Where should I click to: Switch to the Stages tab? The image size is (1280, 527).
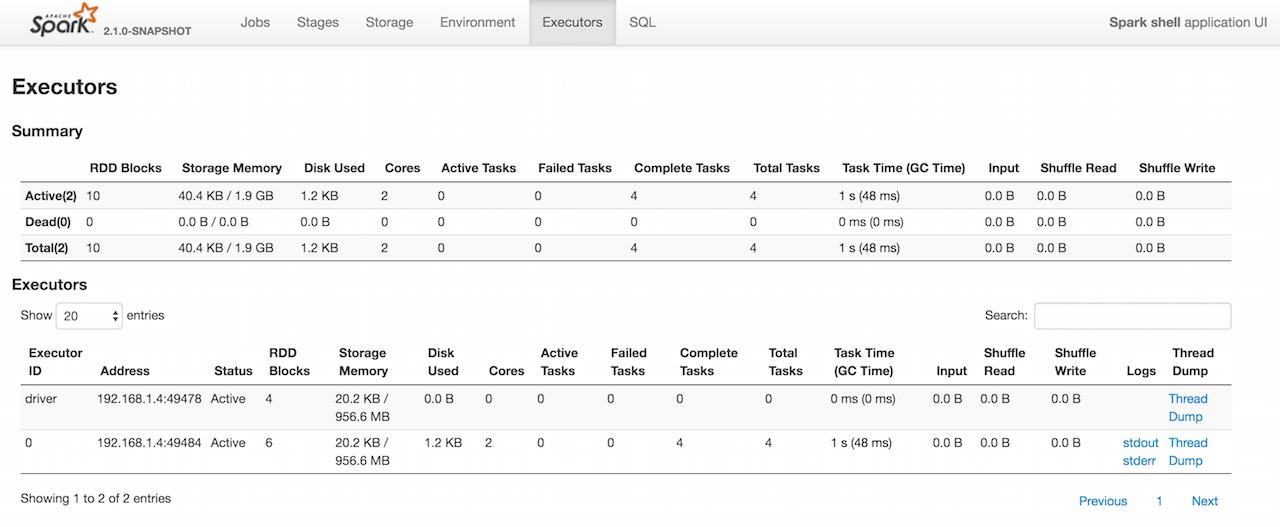(x=318, y=22)
